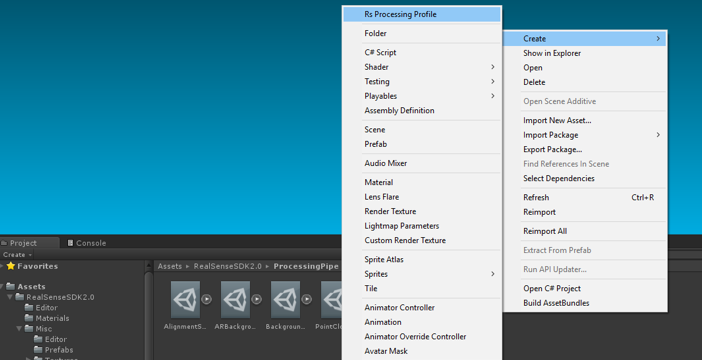
Task: Select the ARBackgro... asset thumbnail
Action: (x=235, y=300)
